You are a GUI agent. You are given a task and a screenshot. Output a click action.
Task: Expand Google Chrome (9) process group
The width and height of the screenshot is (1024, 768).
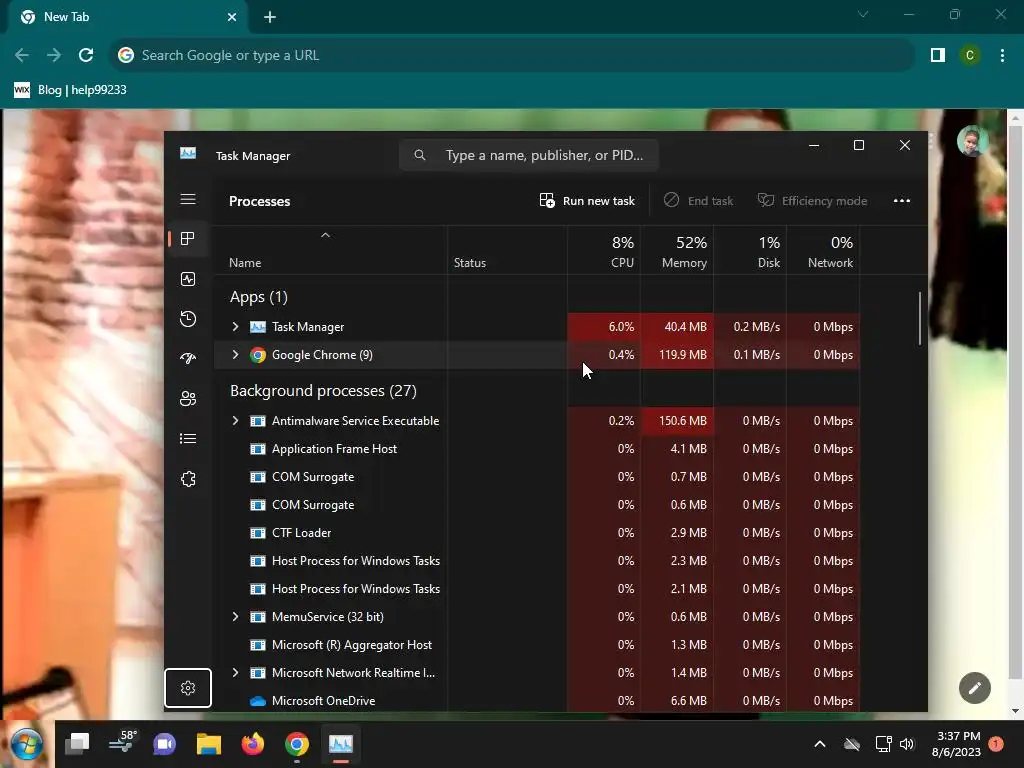[235, 355]
